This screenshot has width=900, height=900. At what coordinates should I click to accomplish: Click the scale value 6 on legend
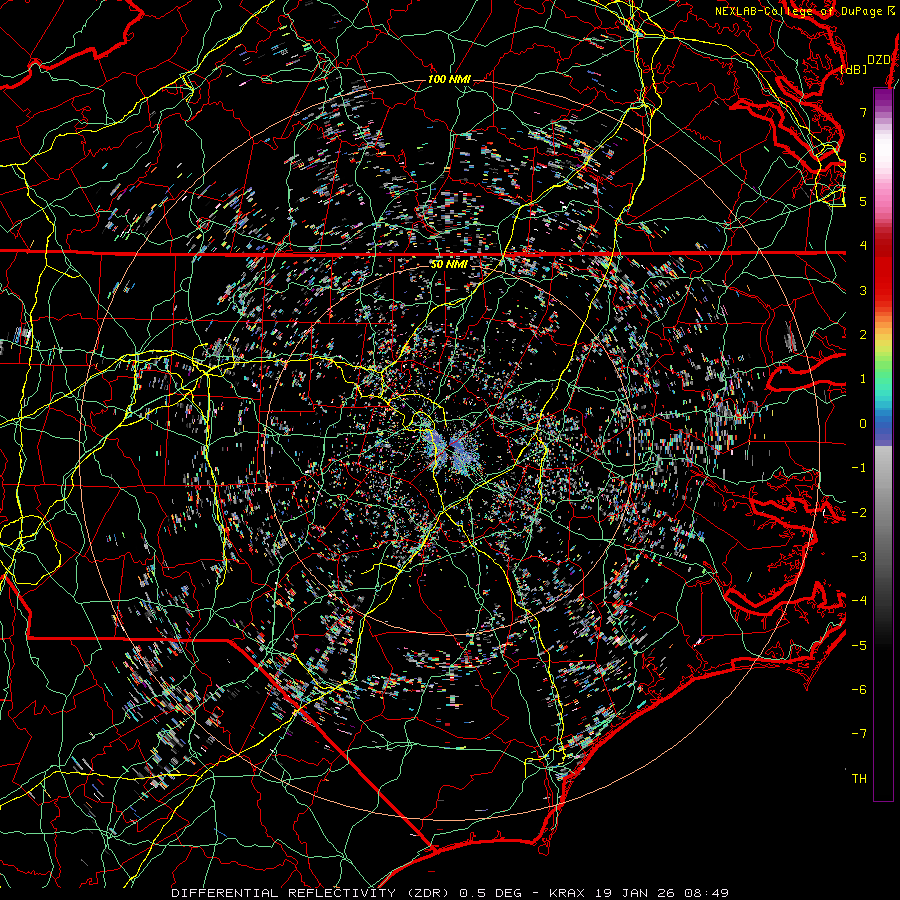863,157
